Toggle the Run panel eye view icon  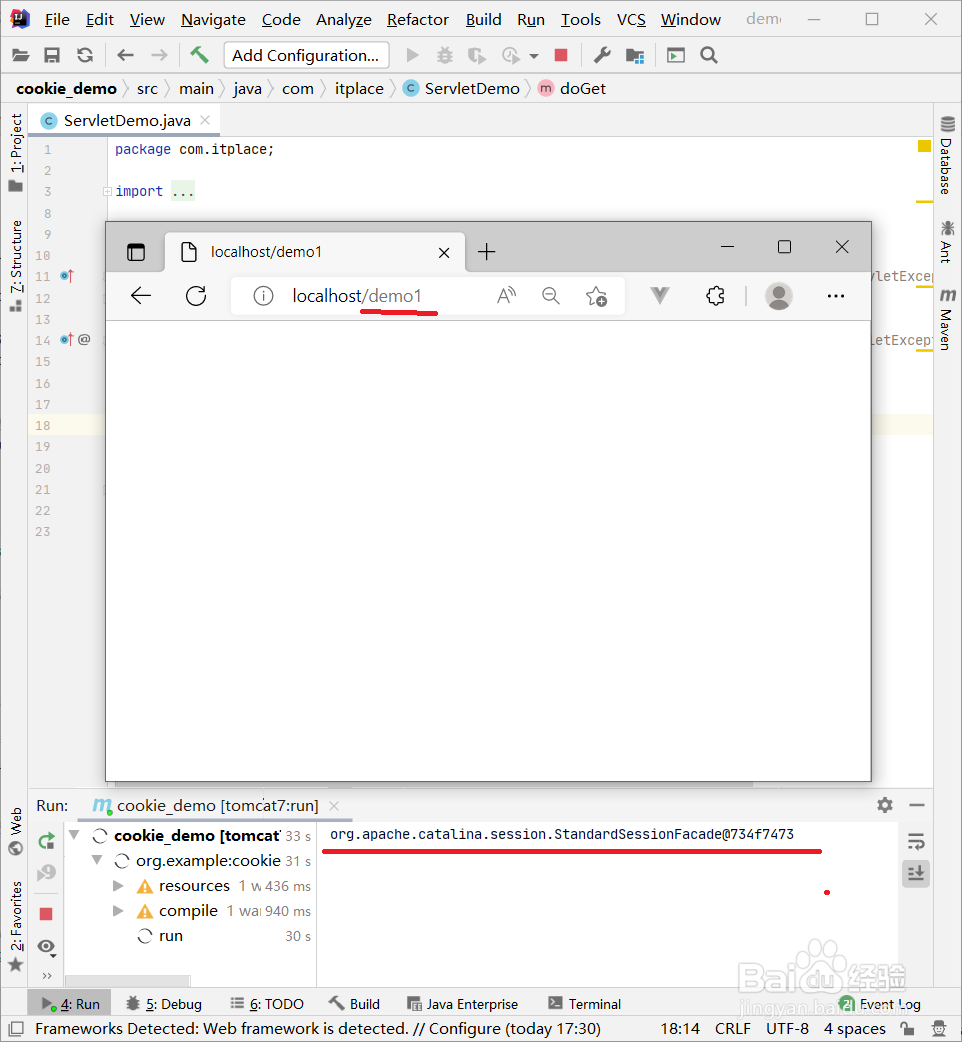(x=47, y=947)
